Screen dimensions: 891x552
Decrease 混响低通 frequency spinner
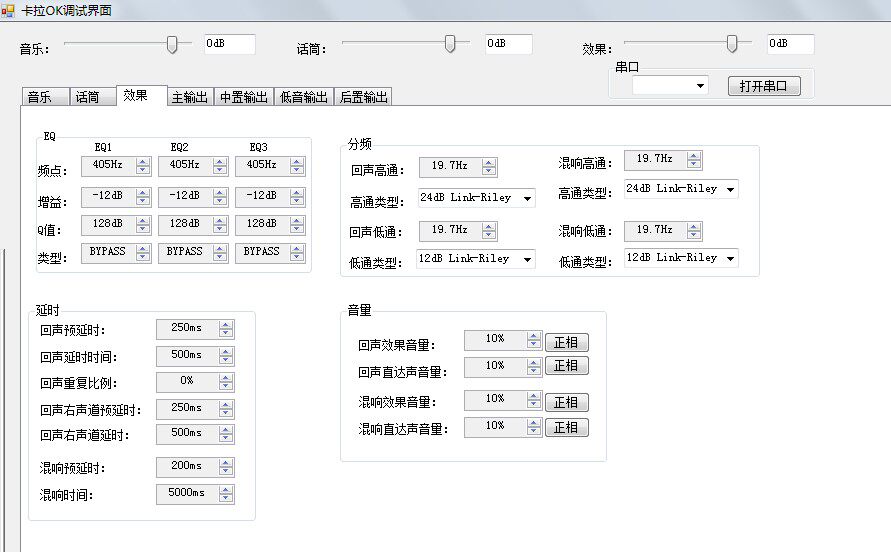[693, 234]
